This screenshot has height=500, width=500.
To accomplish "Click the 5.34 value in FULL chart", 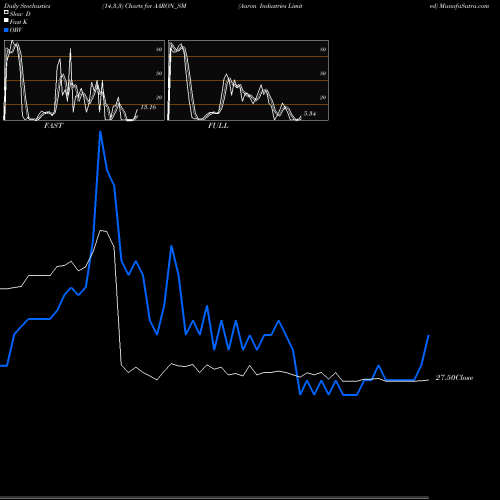I will (310, 114).
